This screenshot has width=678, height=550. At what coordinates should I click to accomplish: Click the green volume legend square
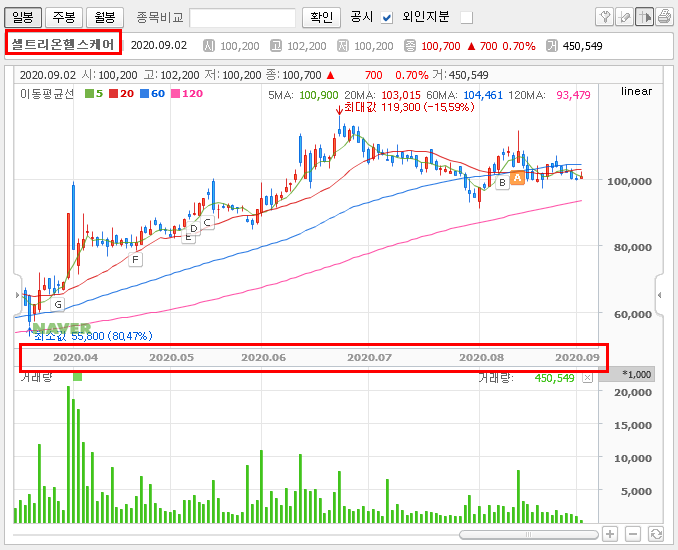point(77,377)
